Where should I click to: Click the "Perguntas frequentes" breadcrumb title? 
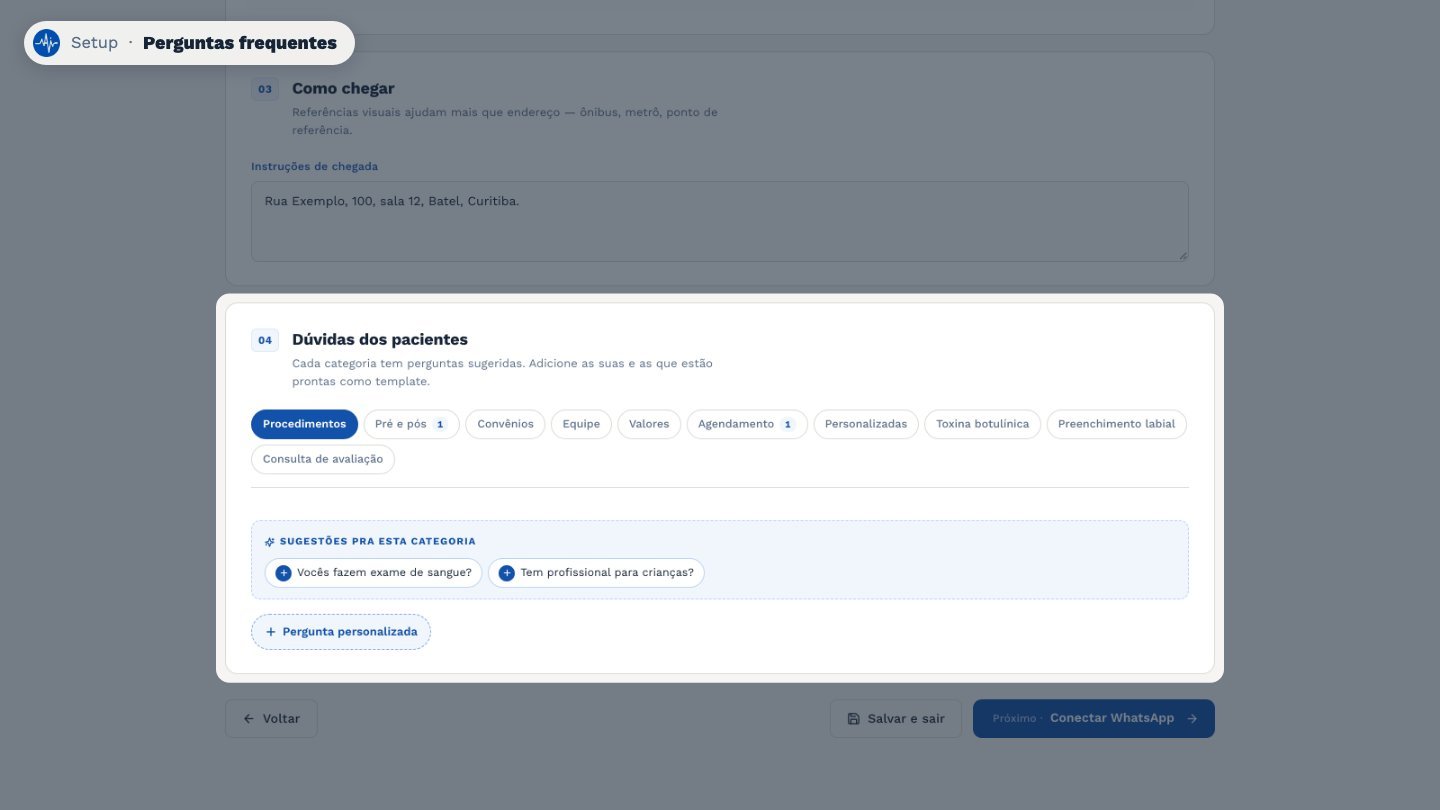pos(240,43)
